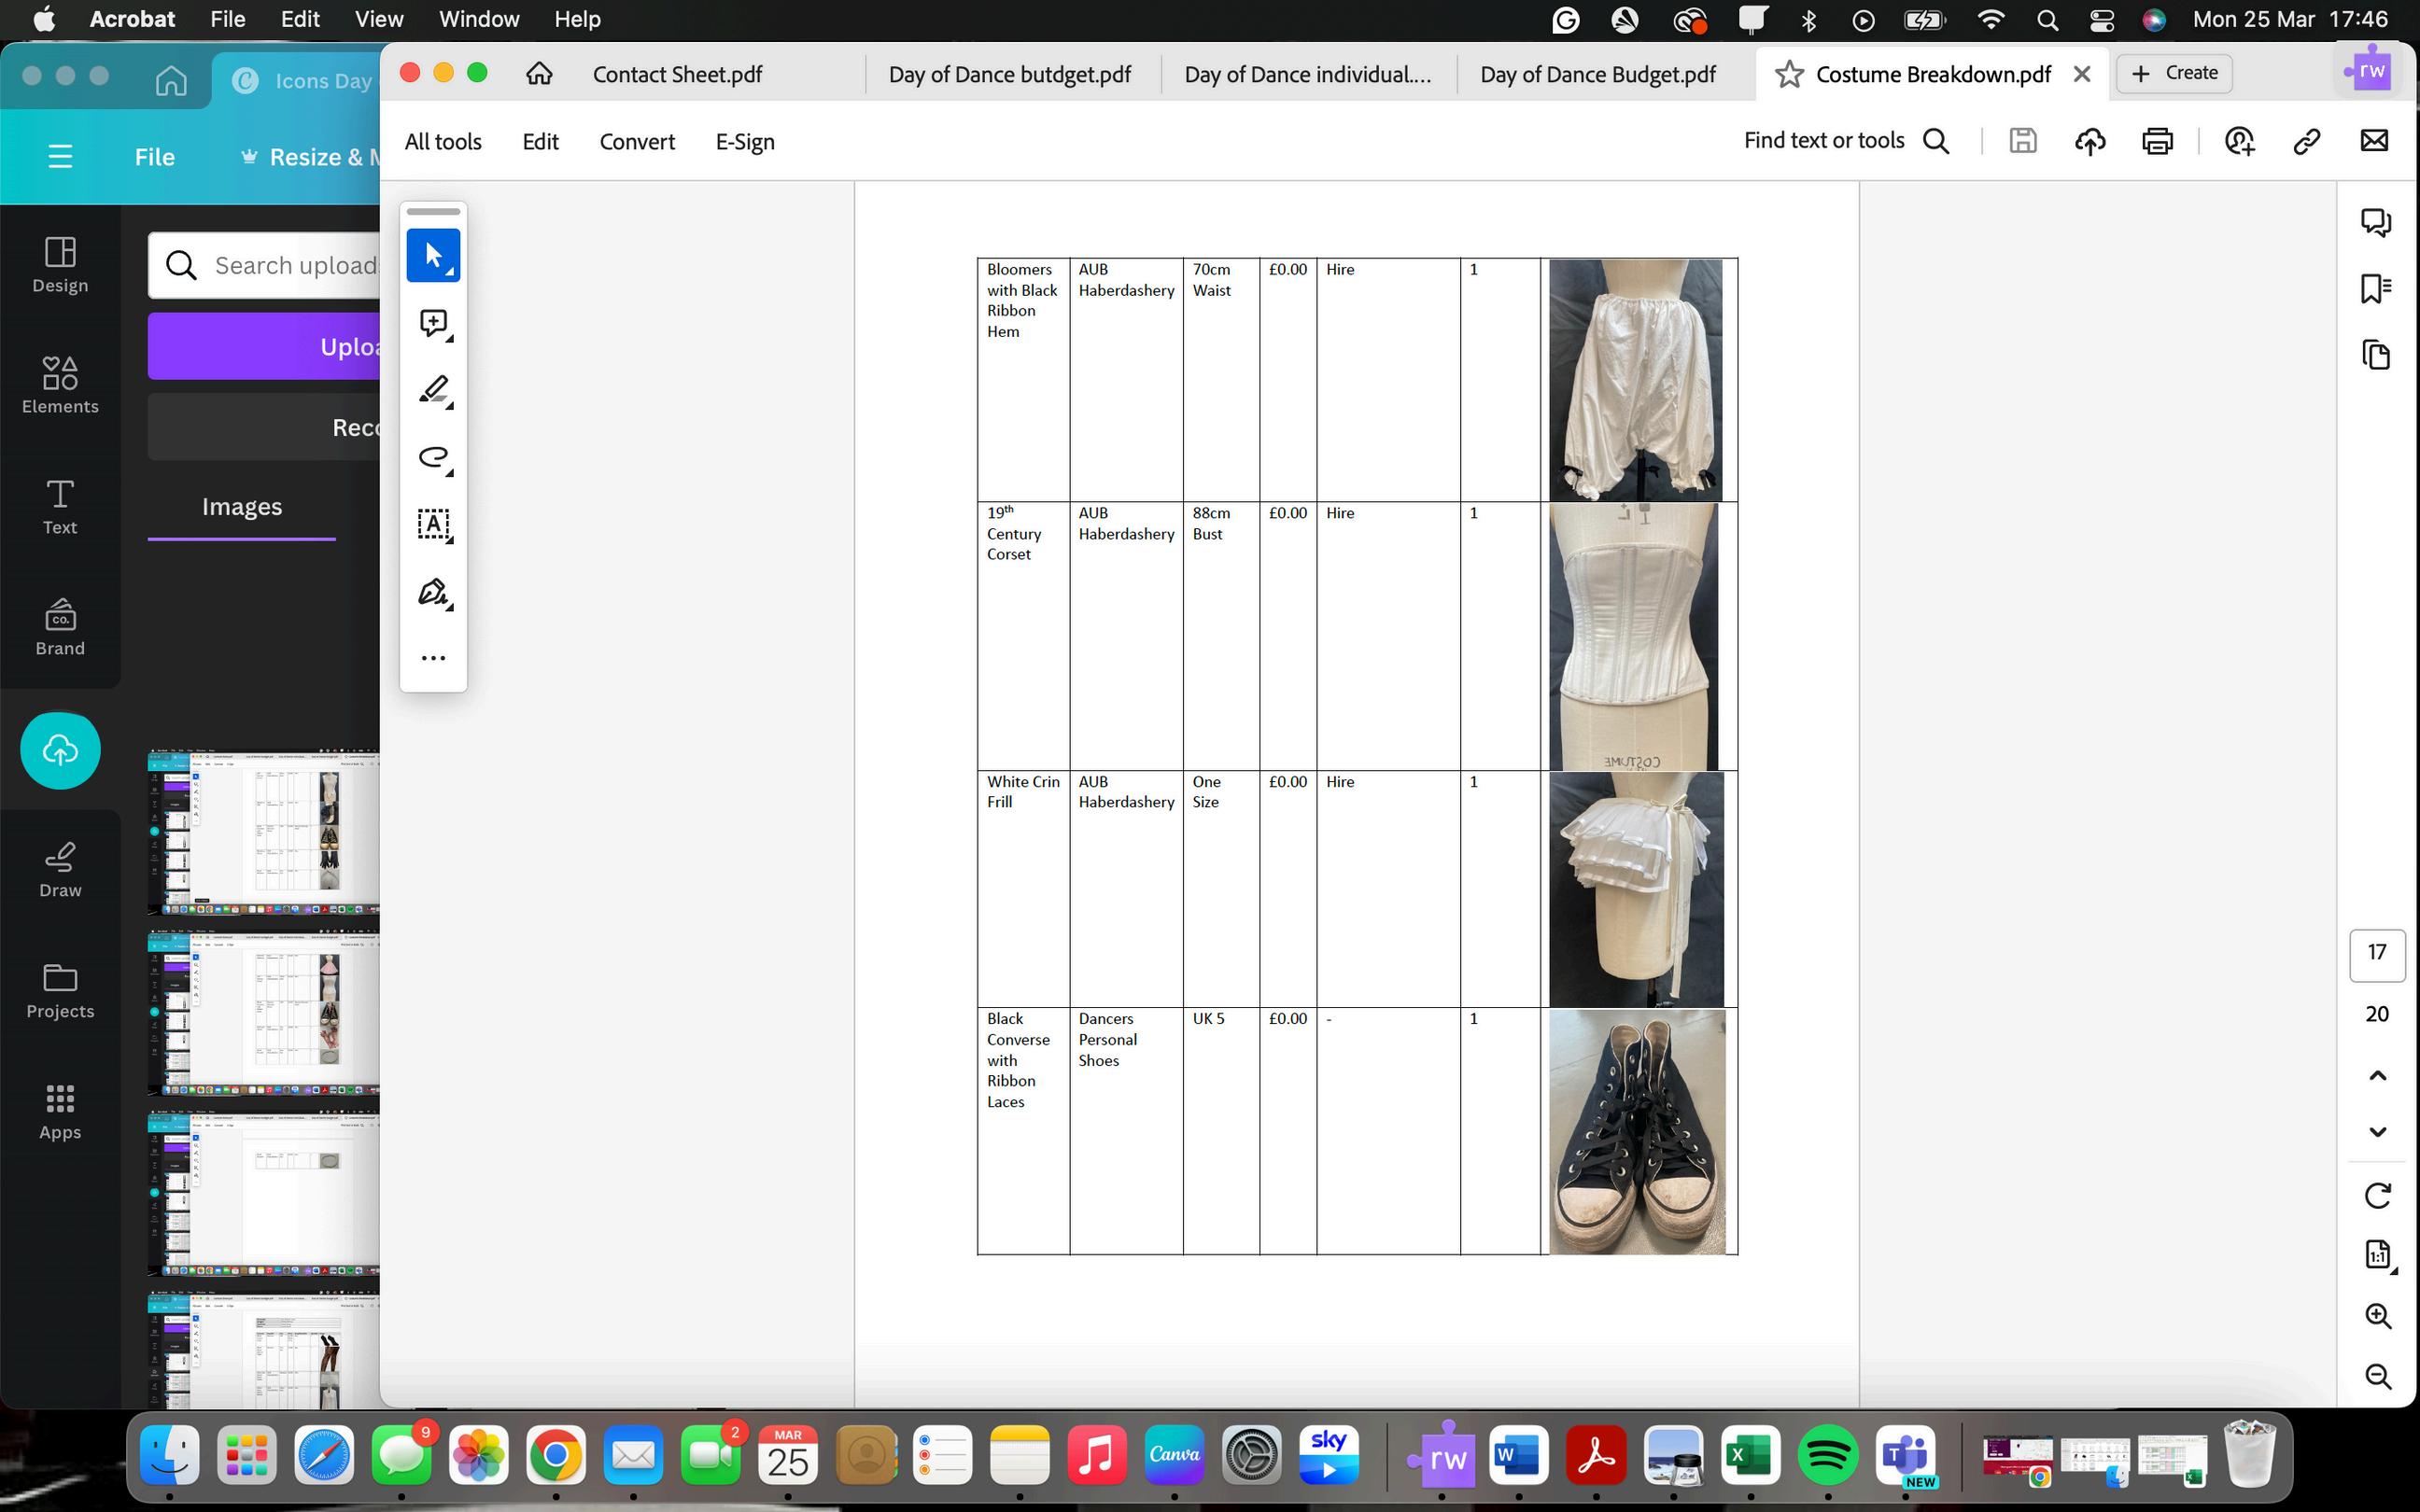
Task: Open macOS Control Centre toggles icon
Action: click(x=2102, y=20)
